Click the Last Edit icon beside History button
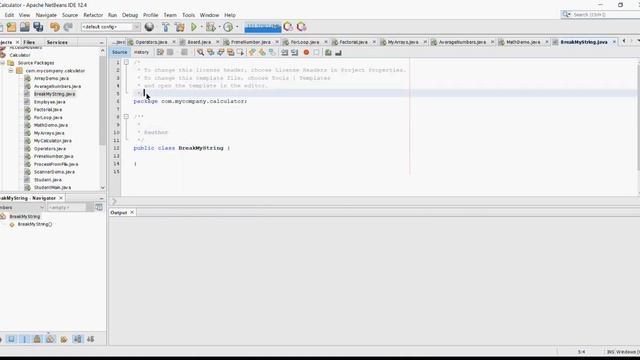 [x=160, y=52]
